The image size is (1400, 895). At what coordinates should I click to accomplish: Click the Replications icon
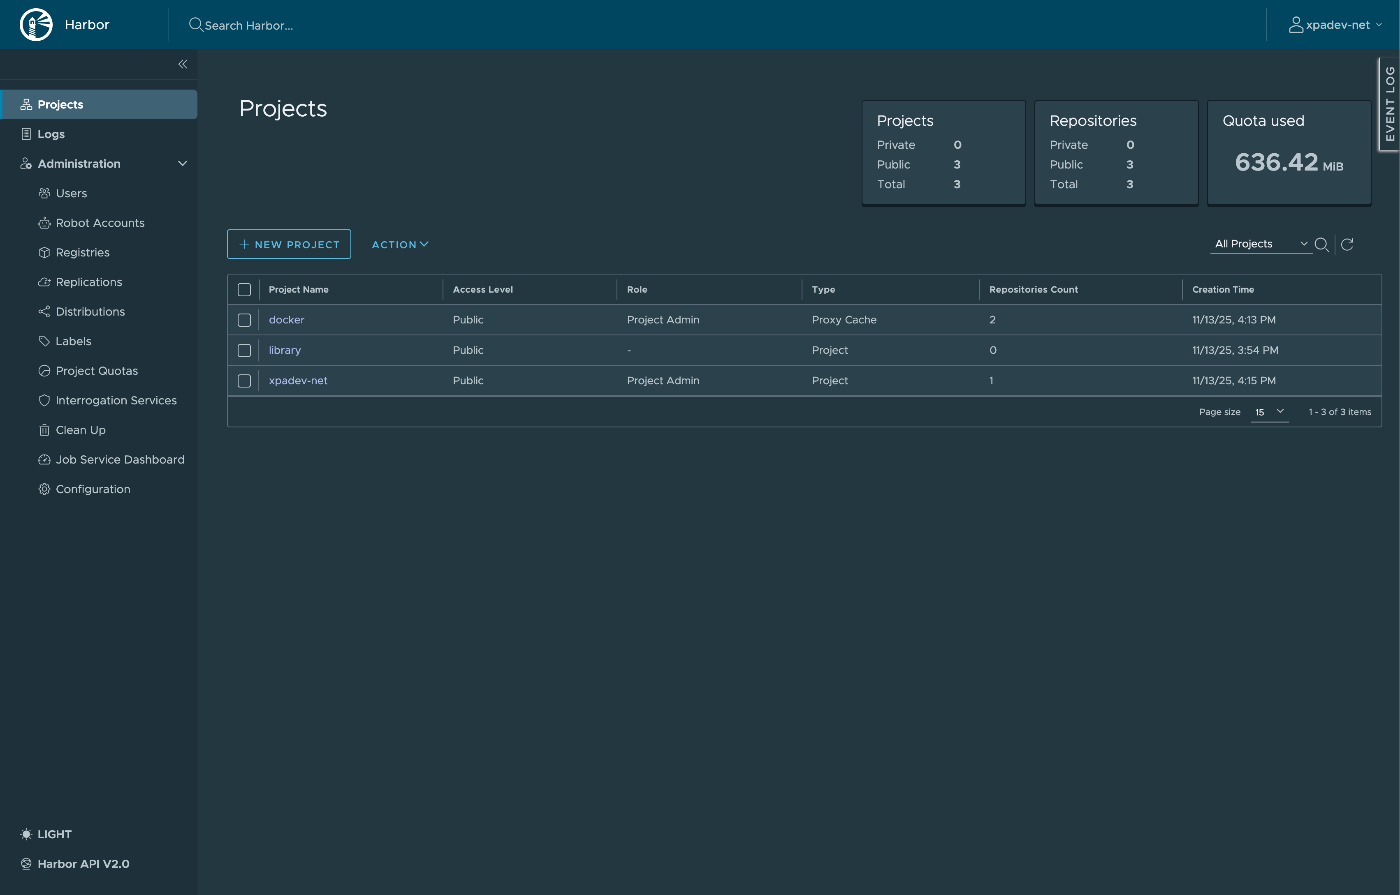(44, 282)
